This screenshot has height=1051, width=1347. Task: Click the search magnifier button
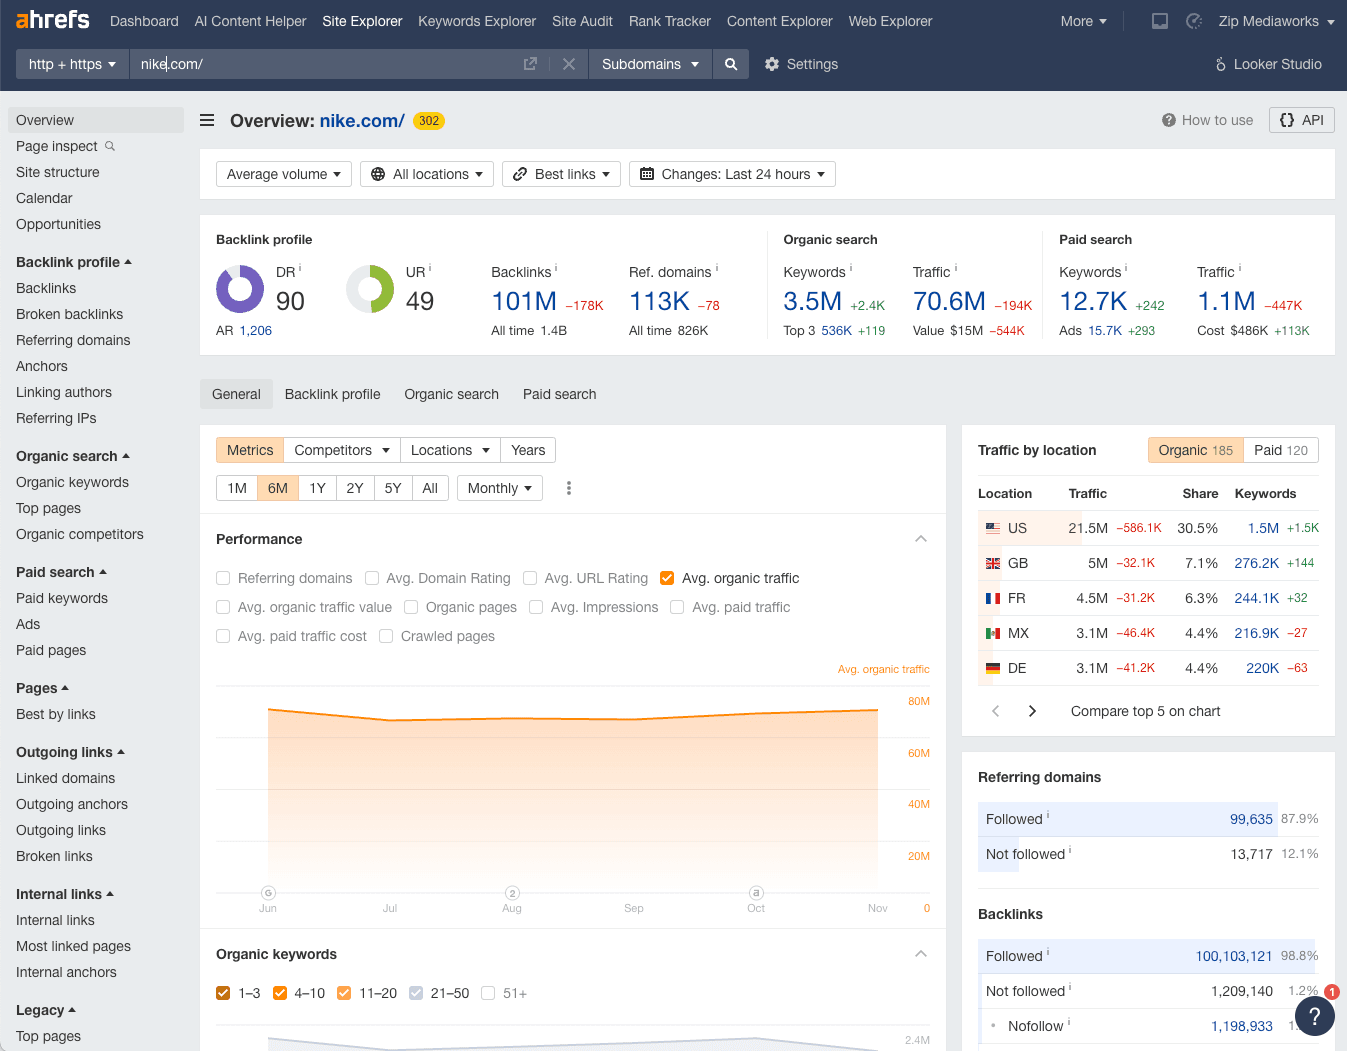[x=731, y=64]
